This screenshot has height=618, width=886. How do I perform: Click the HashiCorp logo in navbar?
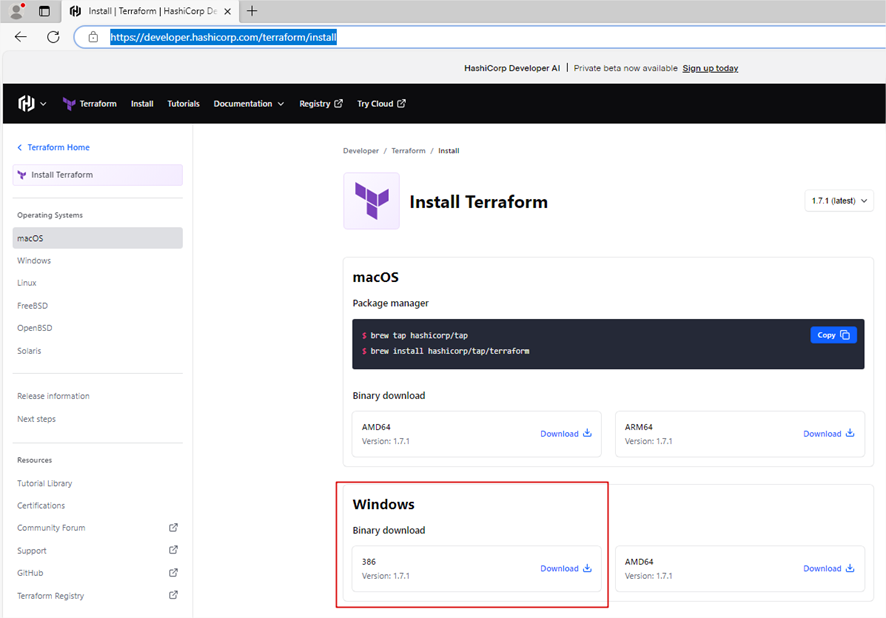tap(26, 103)
